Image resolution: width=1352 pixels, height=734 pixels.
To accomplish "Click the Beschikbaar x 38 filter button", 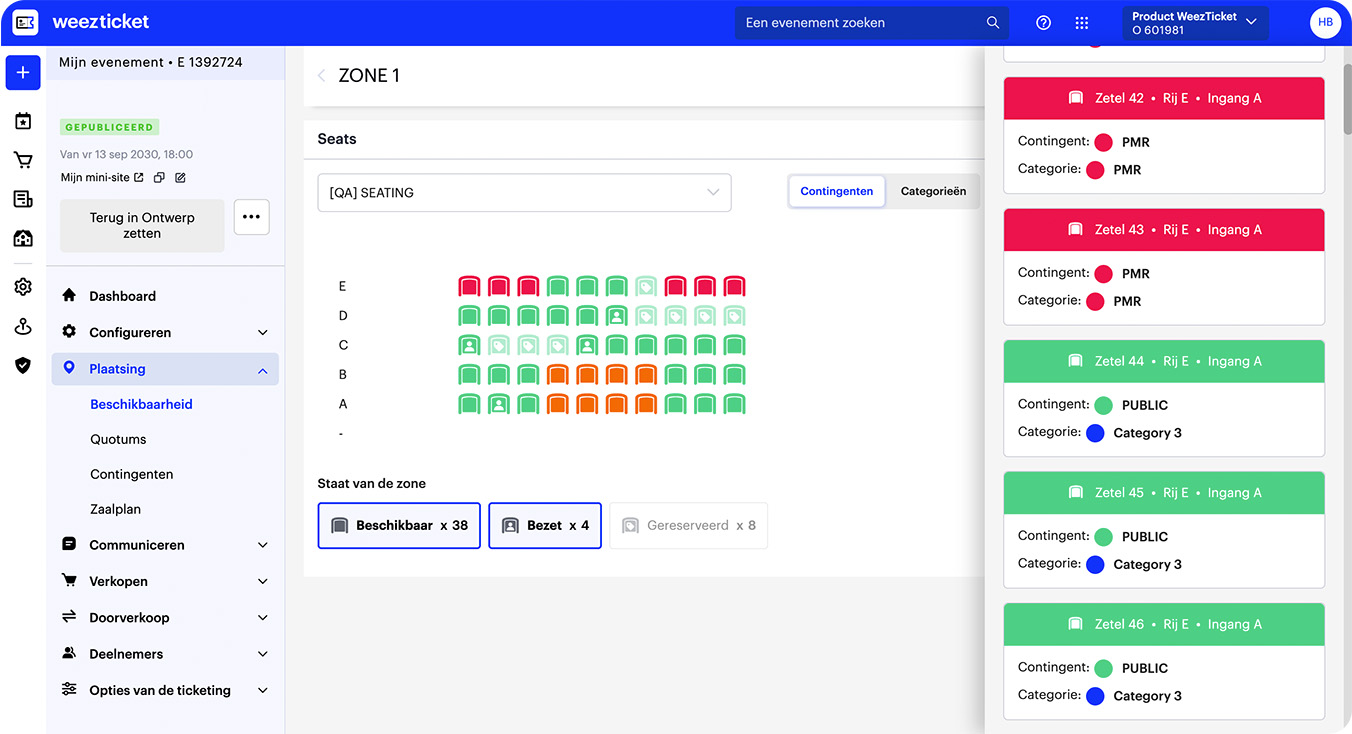I will tap(398, 525).
